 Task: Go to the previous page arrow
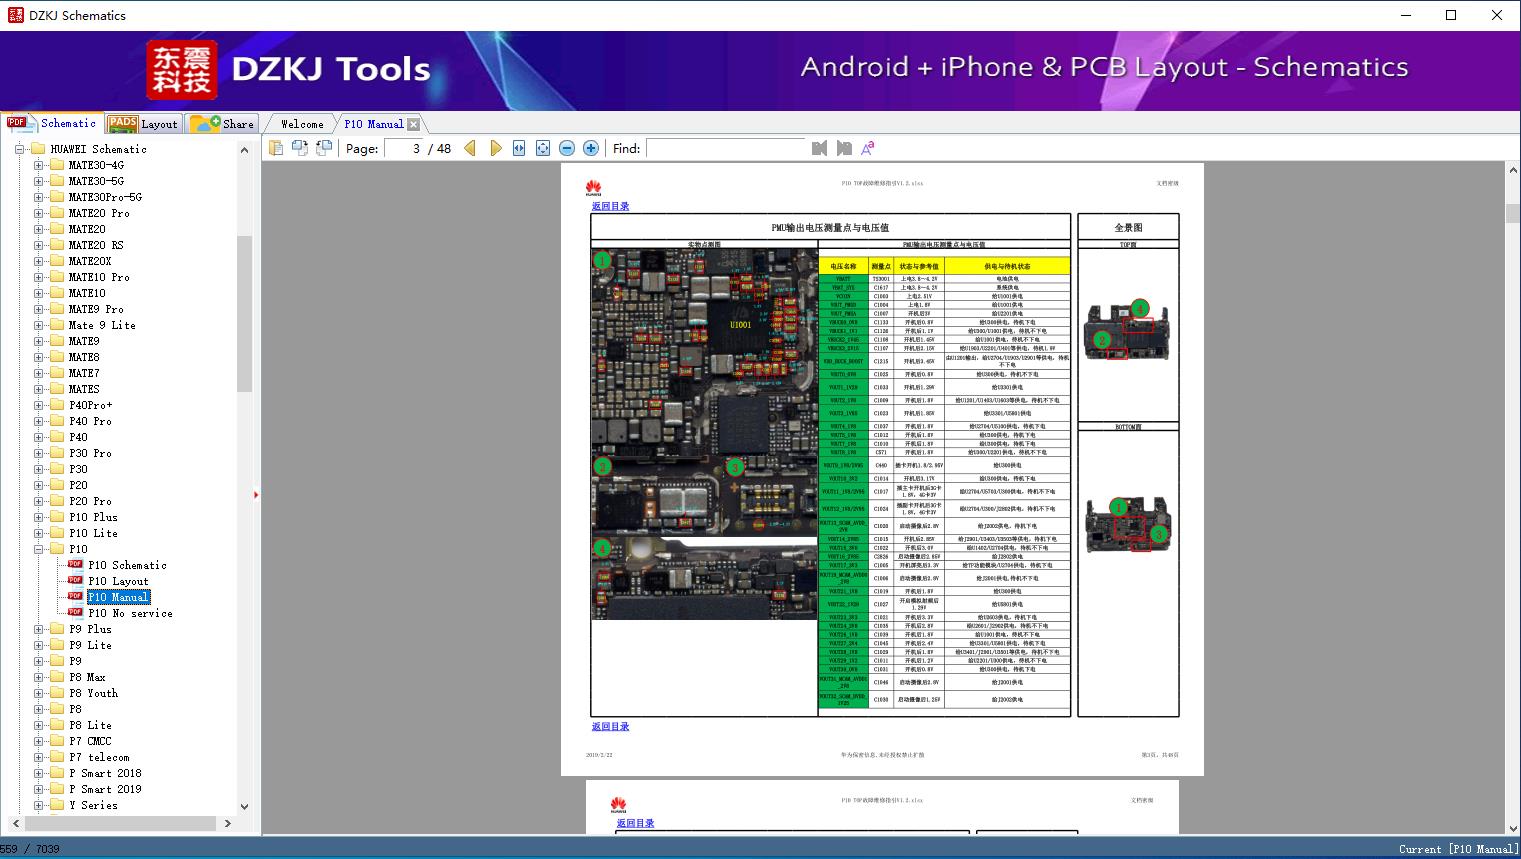coord(470,148)
